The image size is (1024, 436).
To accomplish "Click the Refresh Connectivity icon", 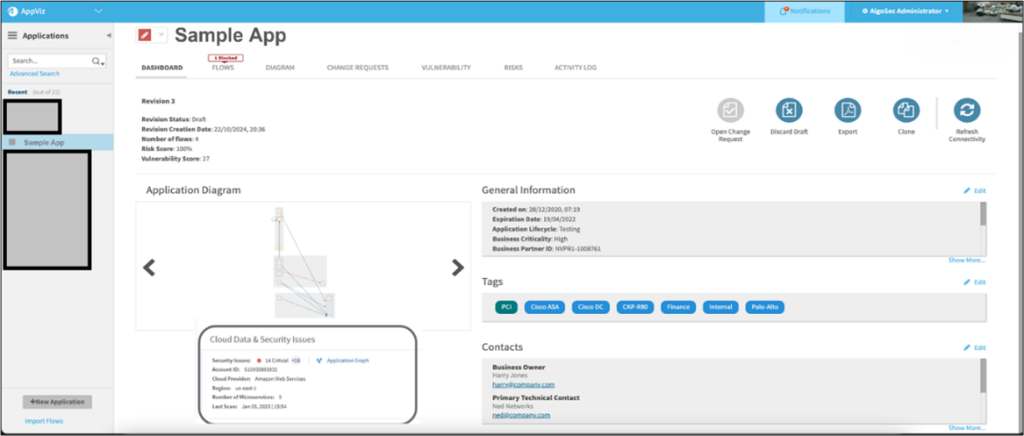I will [967, 111].
